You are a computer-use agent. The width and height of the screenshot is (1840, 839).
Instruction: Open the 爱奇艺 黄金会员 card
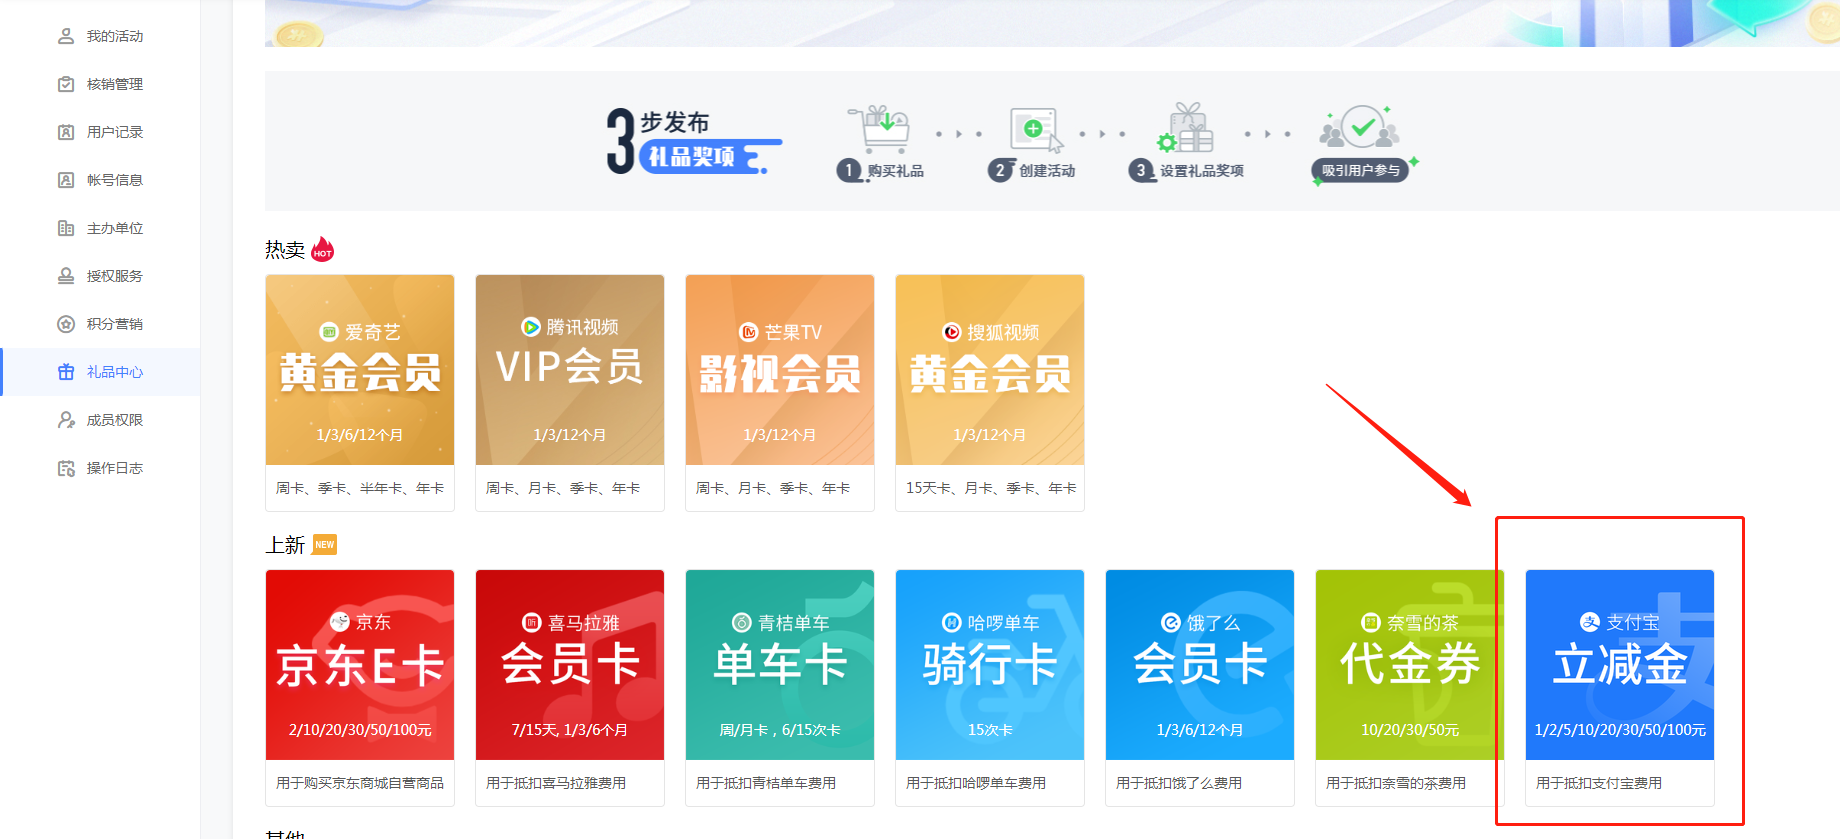360,393
